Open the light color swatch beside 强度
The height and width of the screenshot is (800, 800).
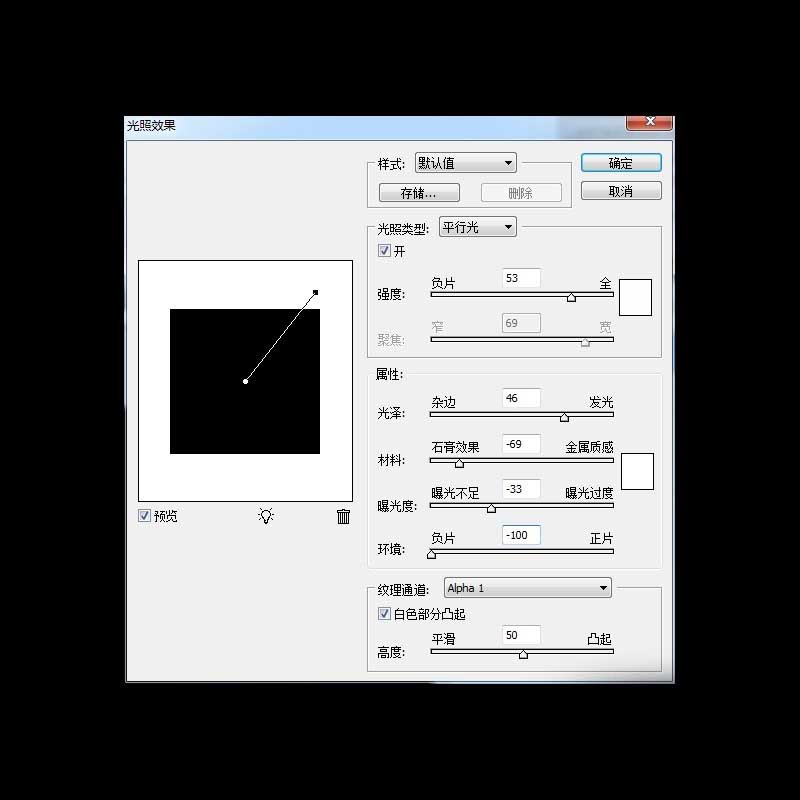click(636, 296)
